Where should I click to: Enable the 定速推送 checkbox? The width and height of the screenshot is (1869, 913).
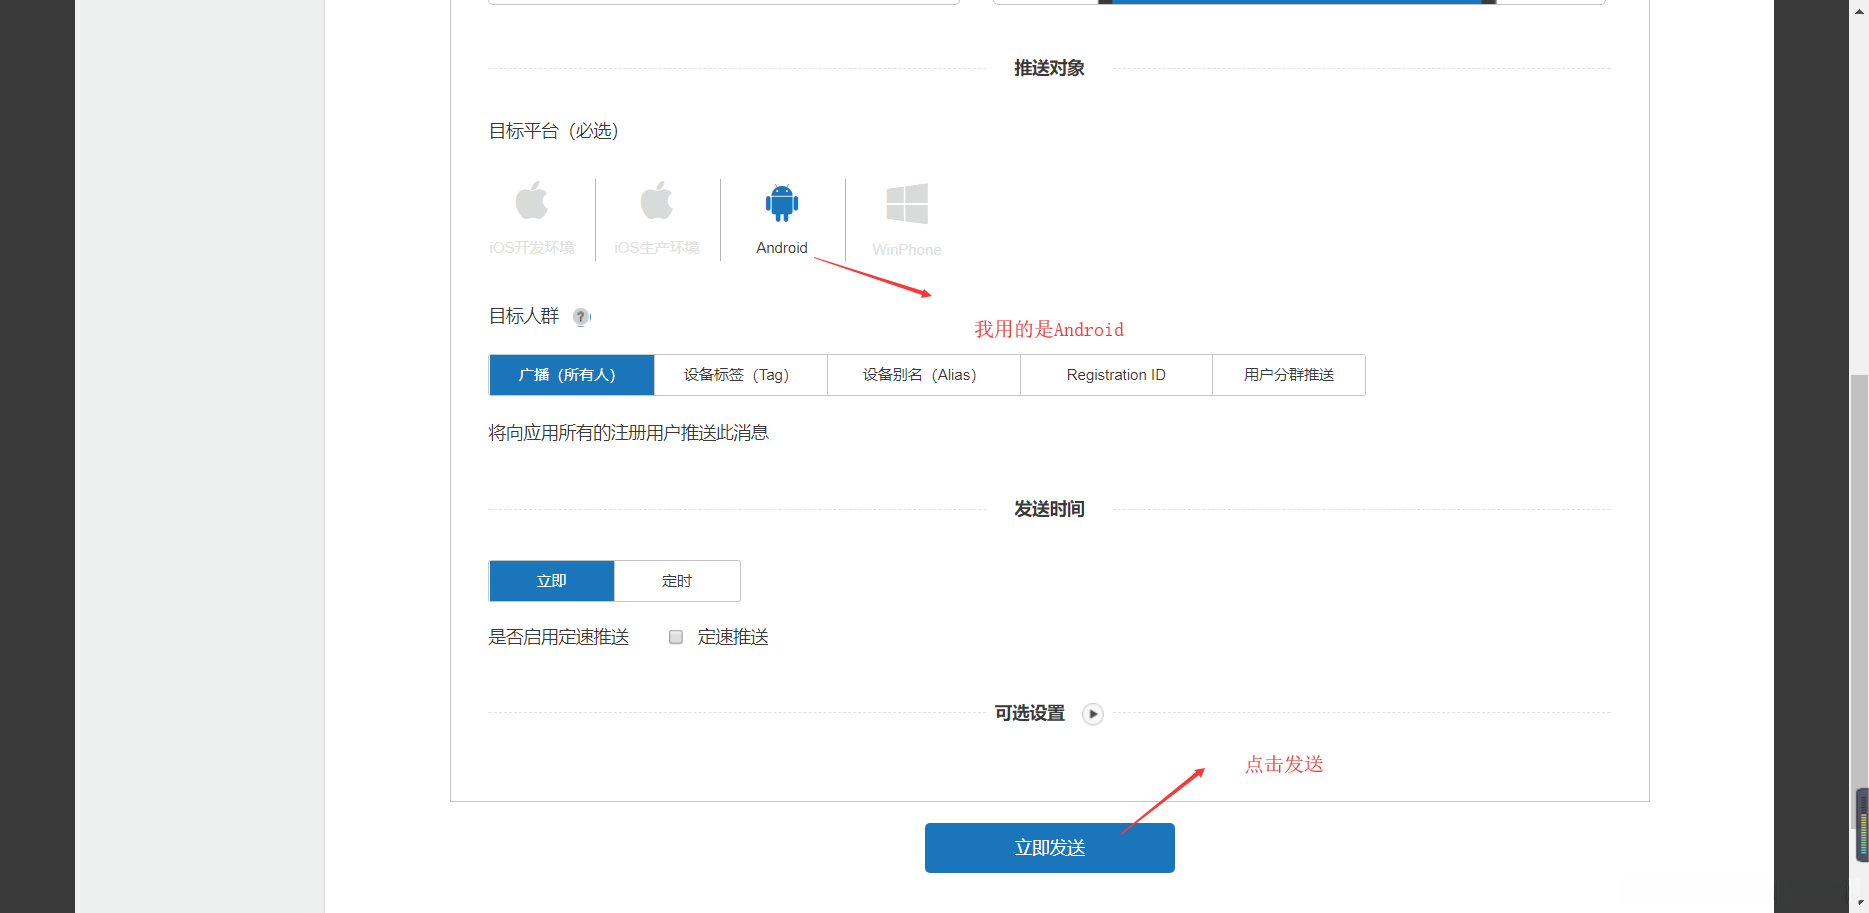(x=675, y=637)
